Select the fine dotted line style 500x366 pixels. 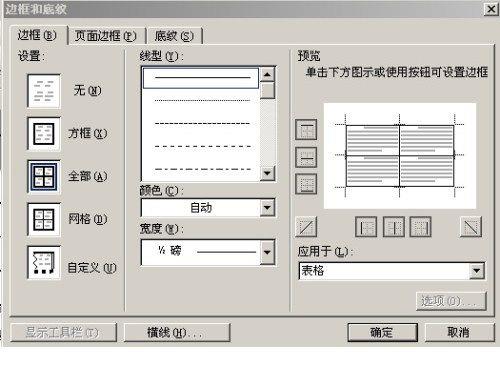[x=201, y=100]
